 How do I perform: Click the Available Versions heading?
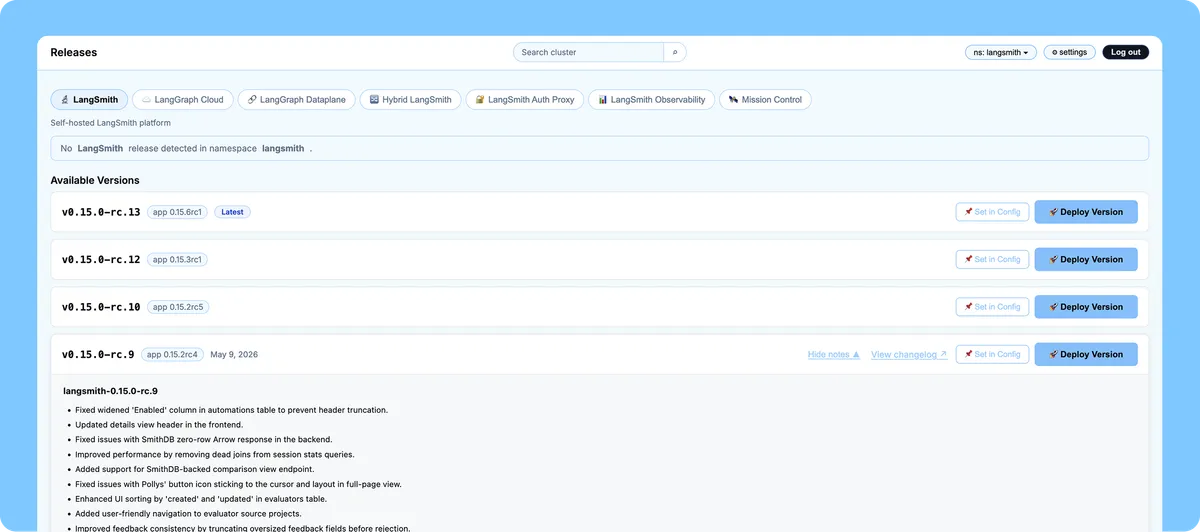coord(95,180)
